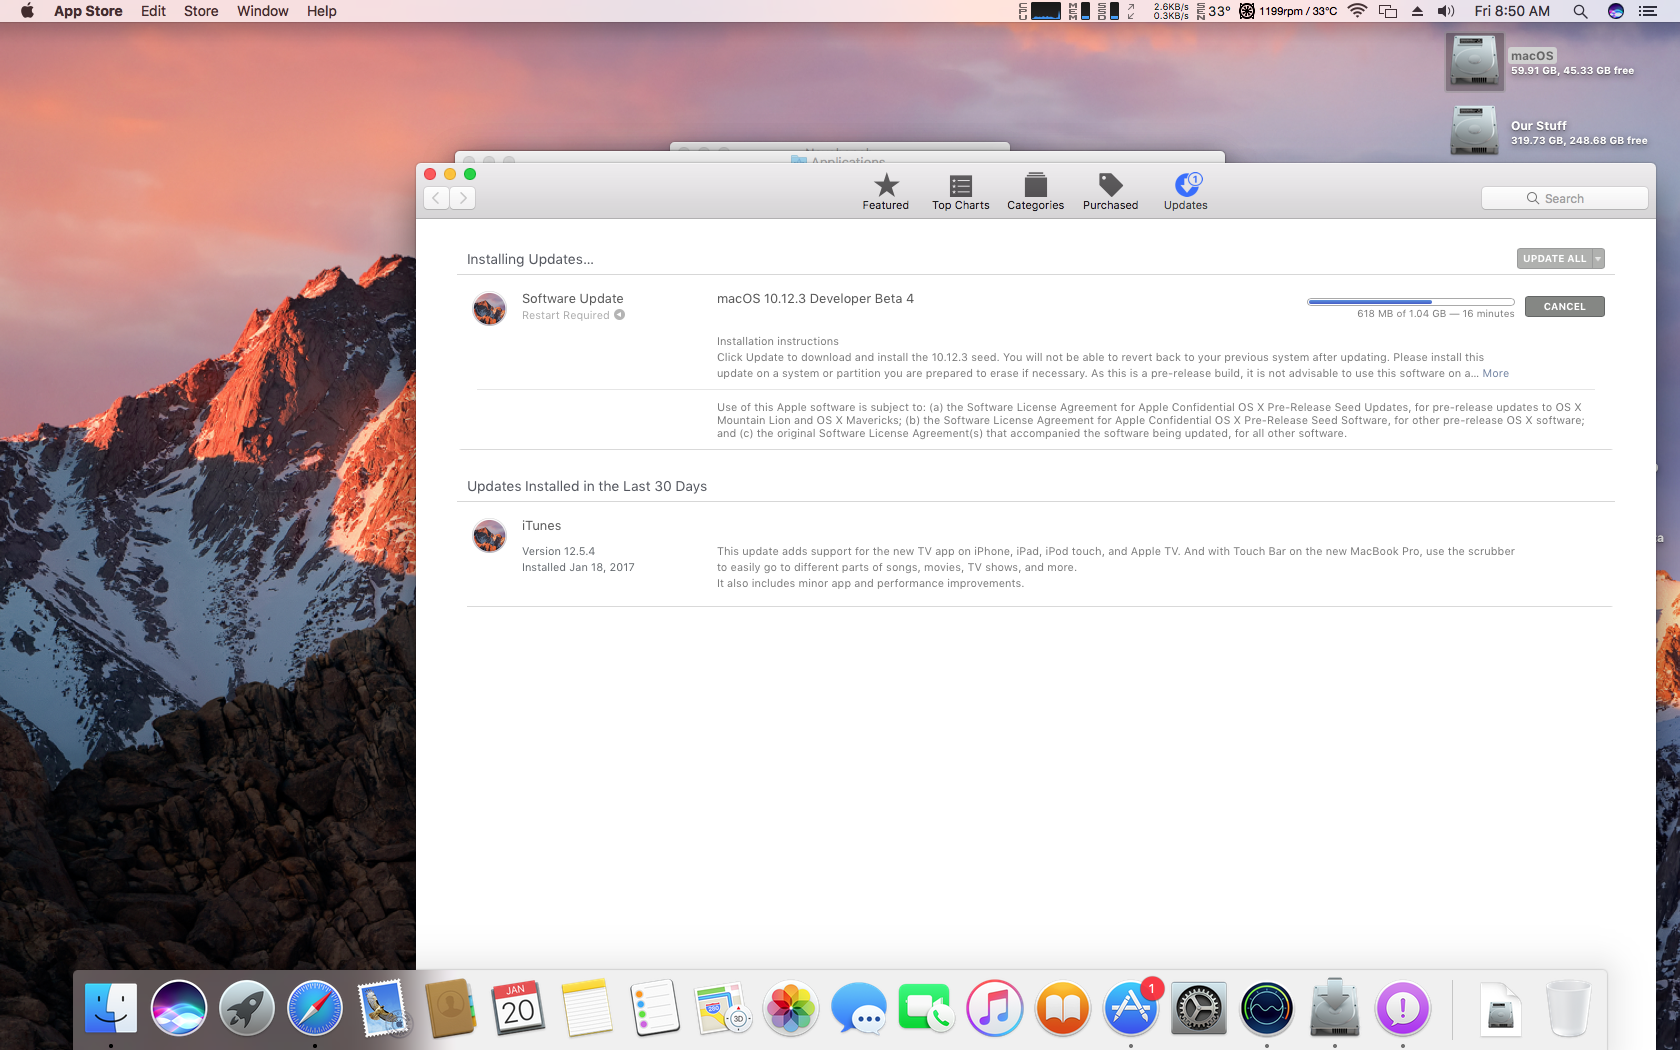Open Reminders from the Dock
Screen dimensions: 1680x1050
click(655, 1008)
